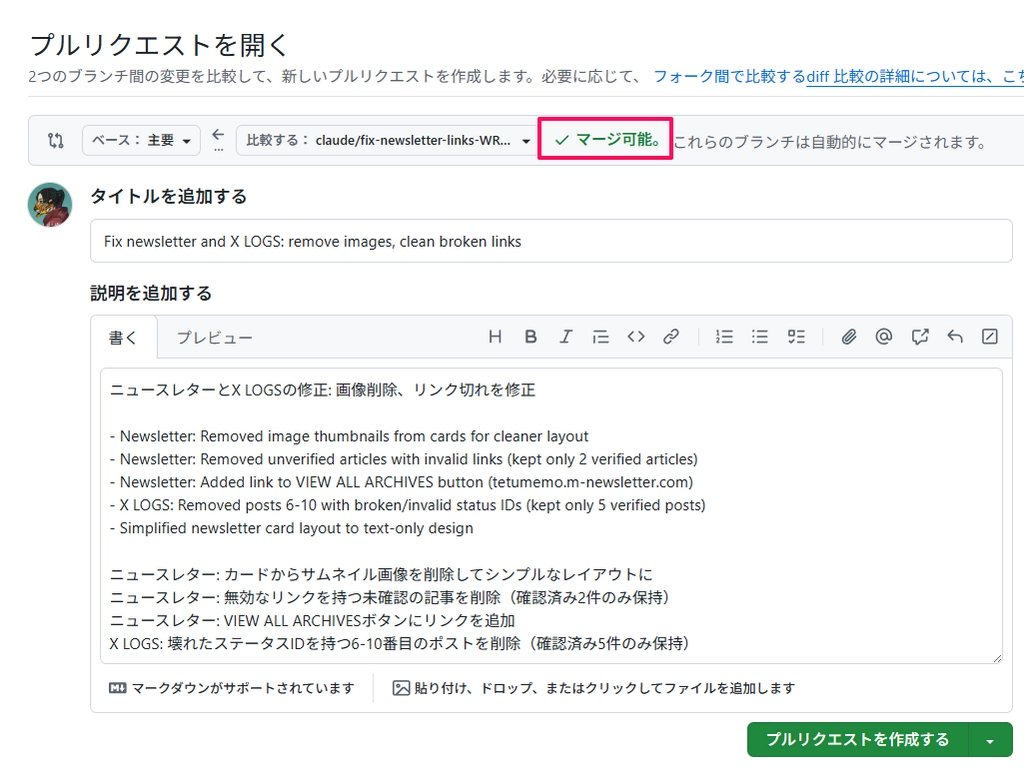
Task: Attach files with the paperclip icon
Action: pos(848,337)
